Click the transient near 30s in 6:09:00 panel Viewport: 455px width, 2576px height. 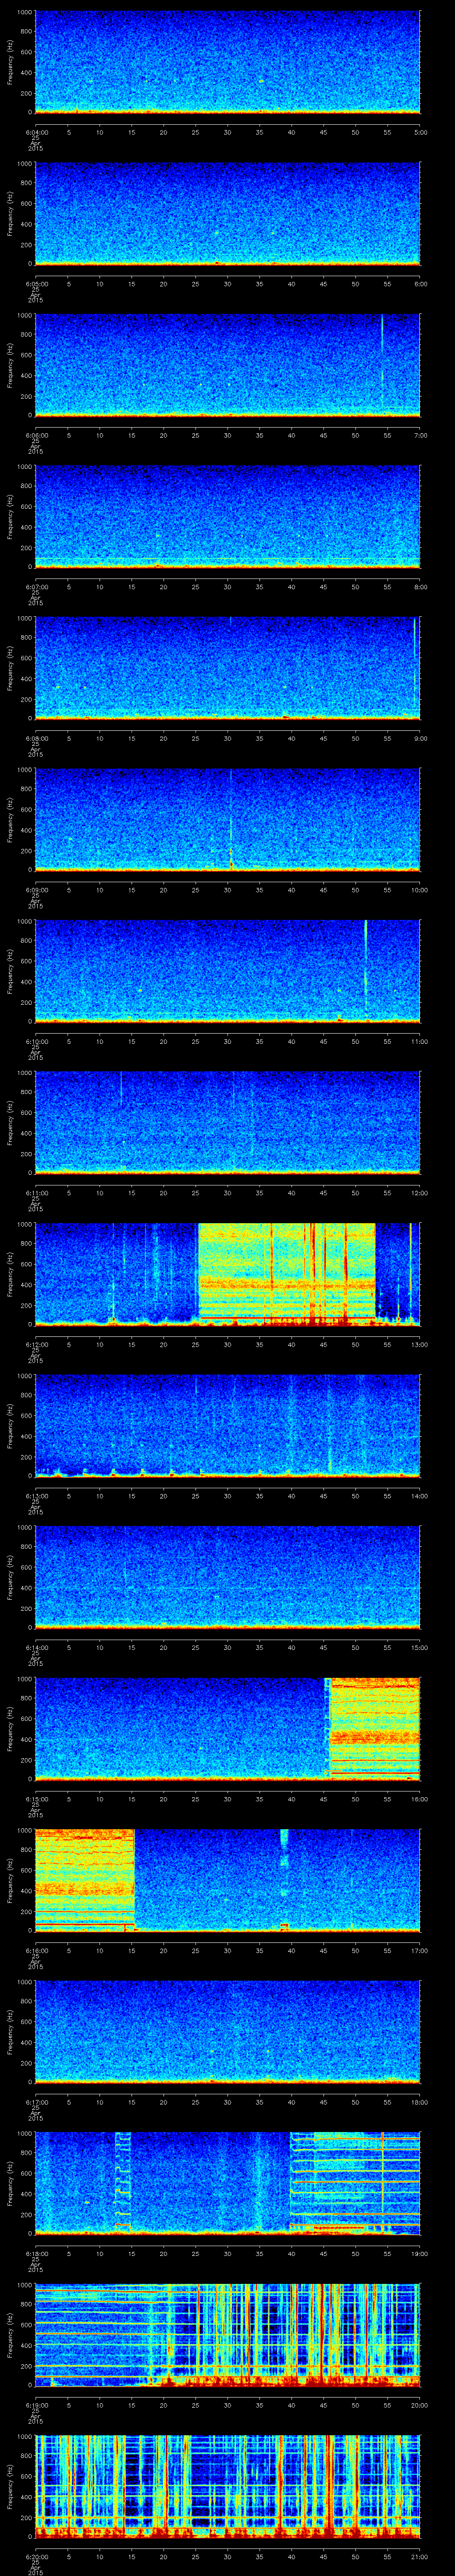(231, 819)
